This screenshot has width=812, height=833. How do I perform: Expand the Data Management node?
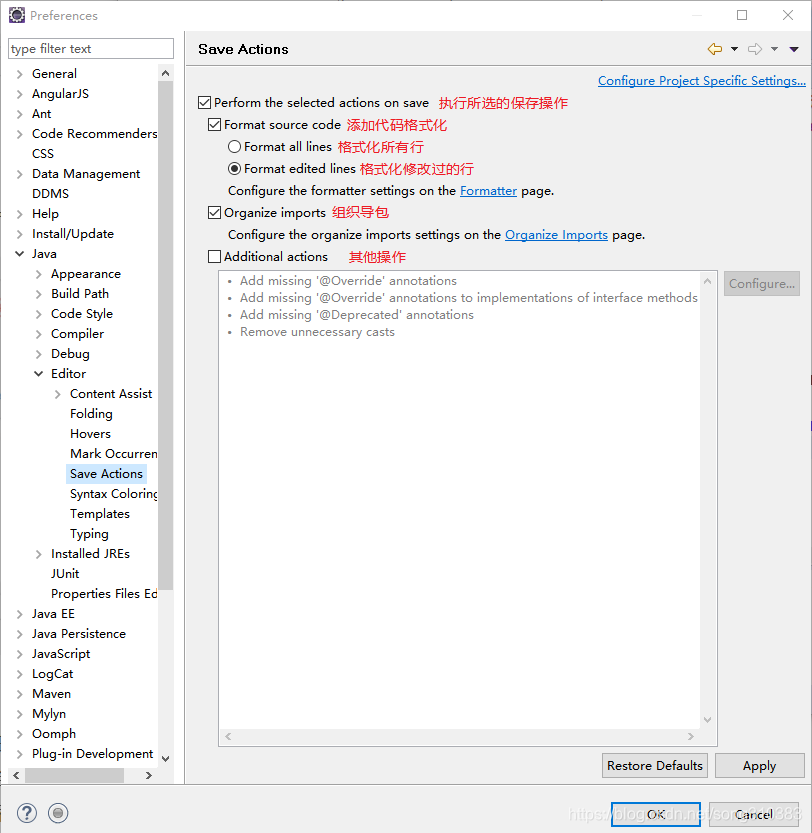click(20, 174)
